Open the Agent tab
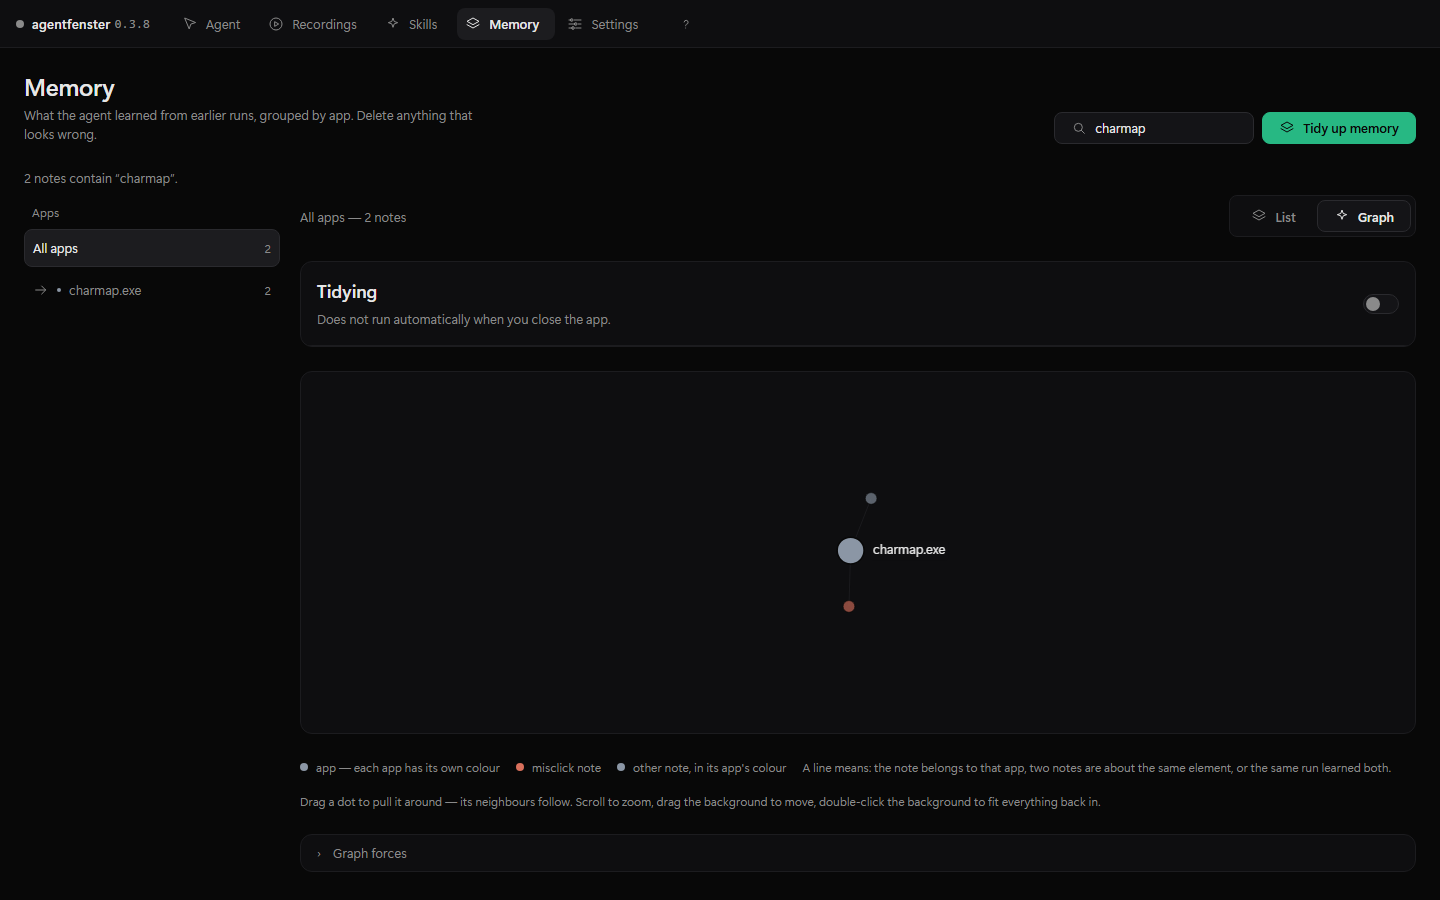This screenshot has width=1440, height=900. point(212,24)
